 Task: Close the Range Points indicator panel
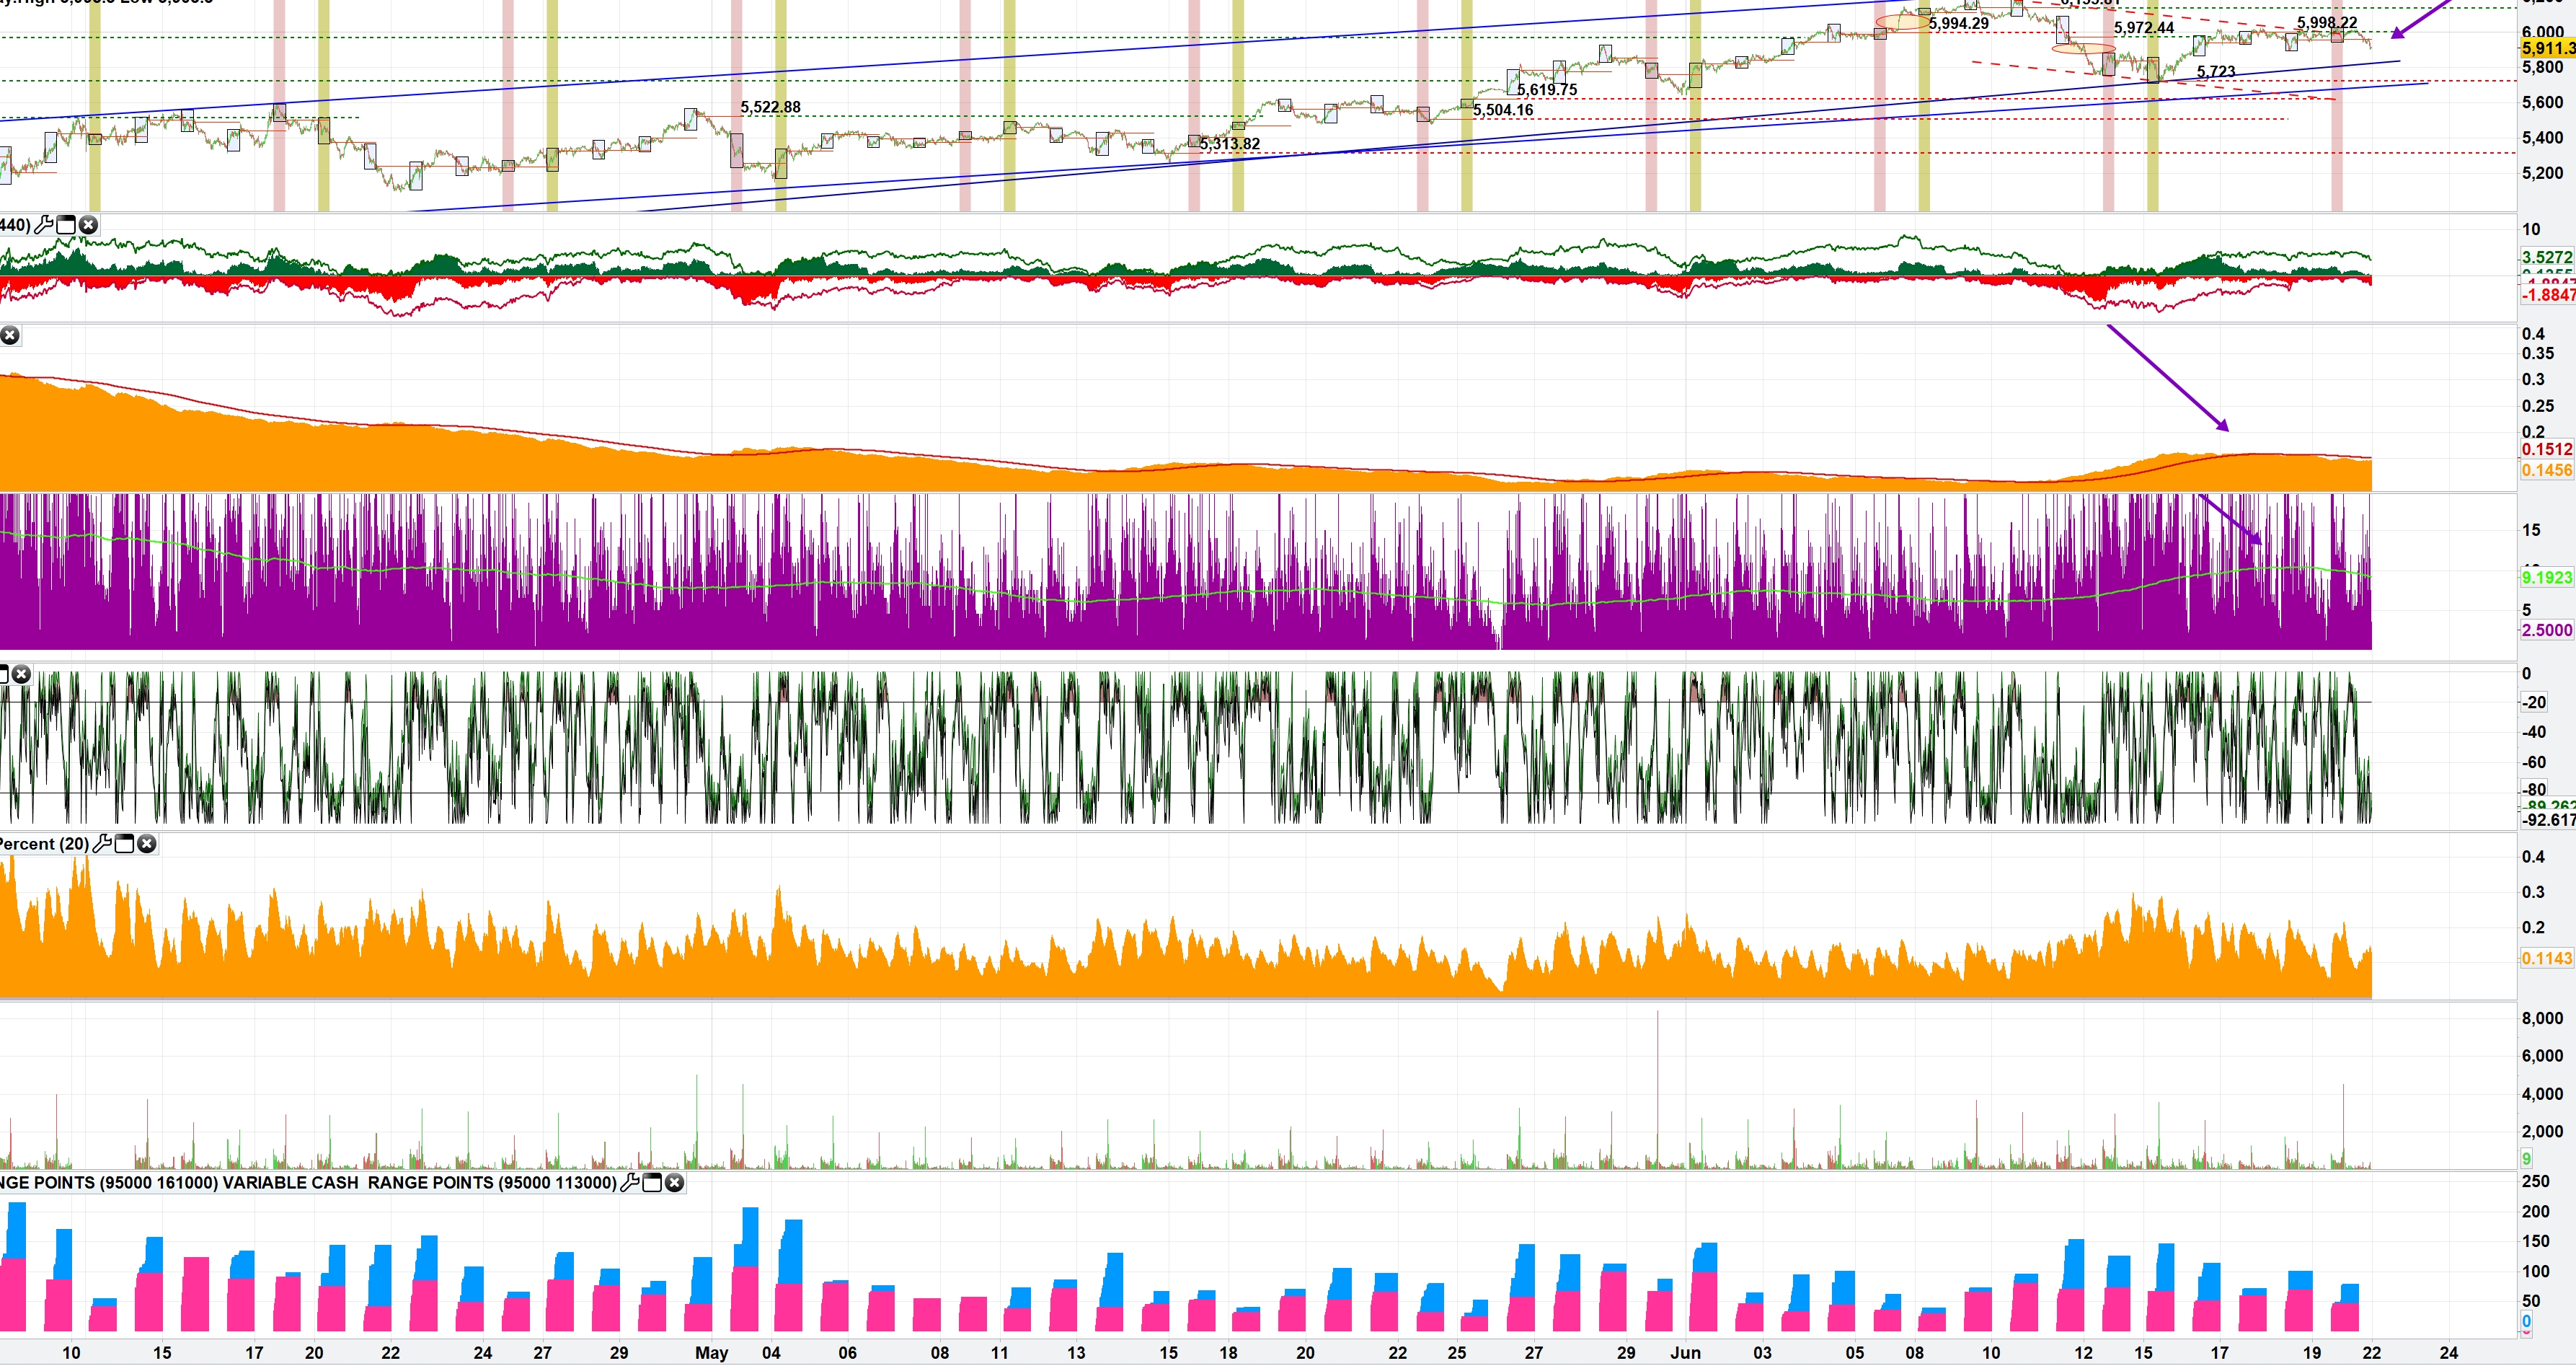pyautogui.click(x=675, y=1183)
